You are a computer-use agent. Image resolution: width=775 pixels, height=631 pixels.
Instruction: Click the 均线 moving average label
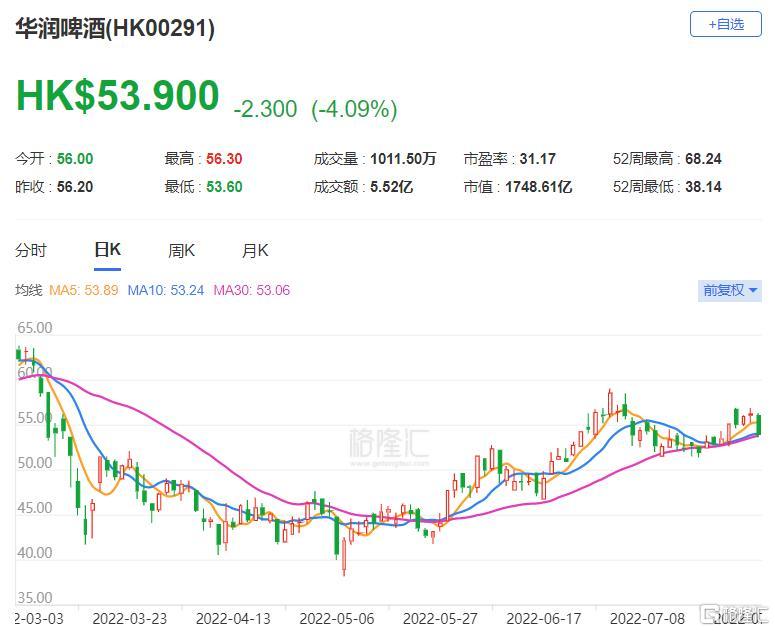[29, 290]
